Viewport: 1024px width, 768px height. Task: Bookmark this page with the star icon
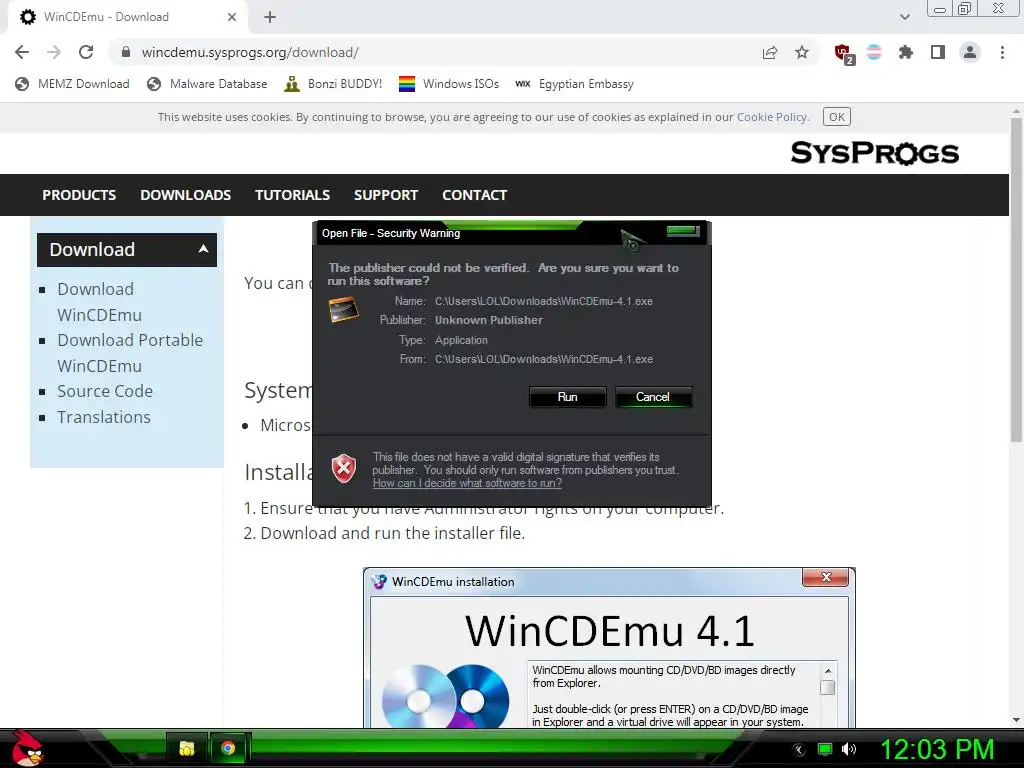pos(802,52)
